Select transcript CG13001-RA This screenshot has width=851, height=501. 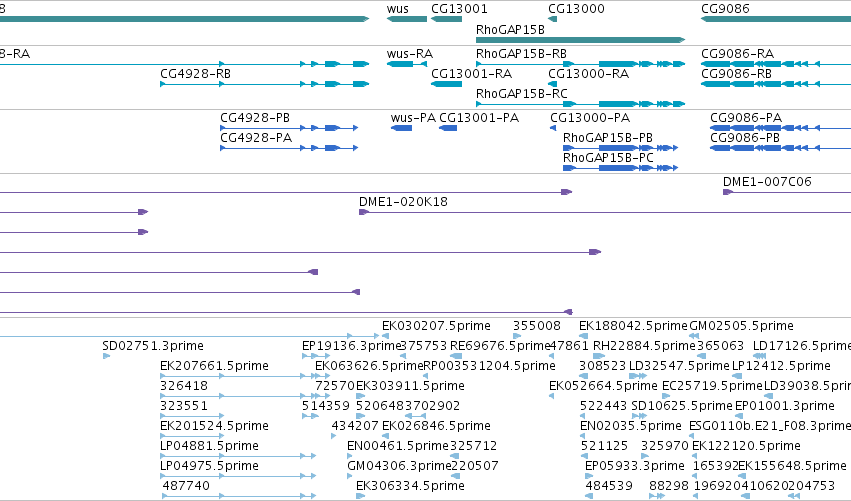472,74
